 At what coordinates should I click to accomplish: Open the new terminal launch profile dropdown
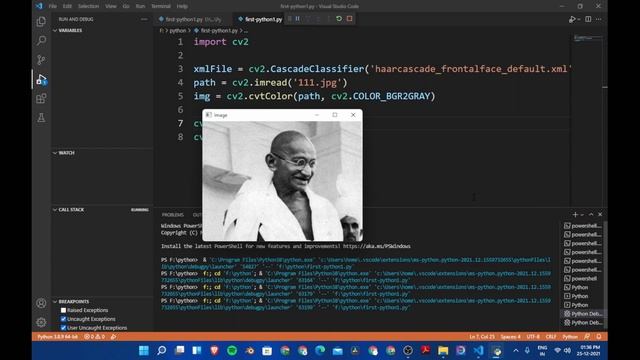click(x=582, y=215)
